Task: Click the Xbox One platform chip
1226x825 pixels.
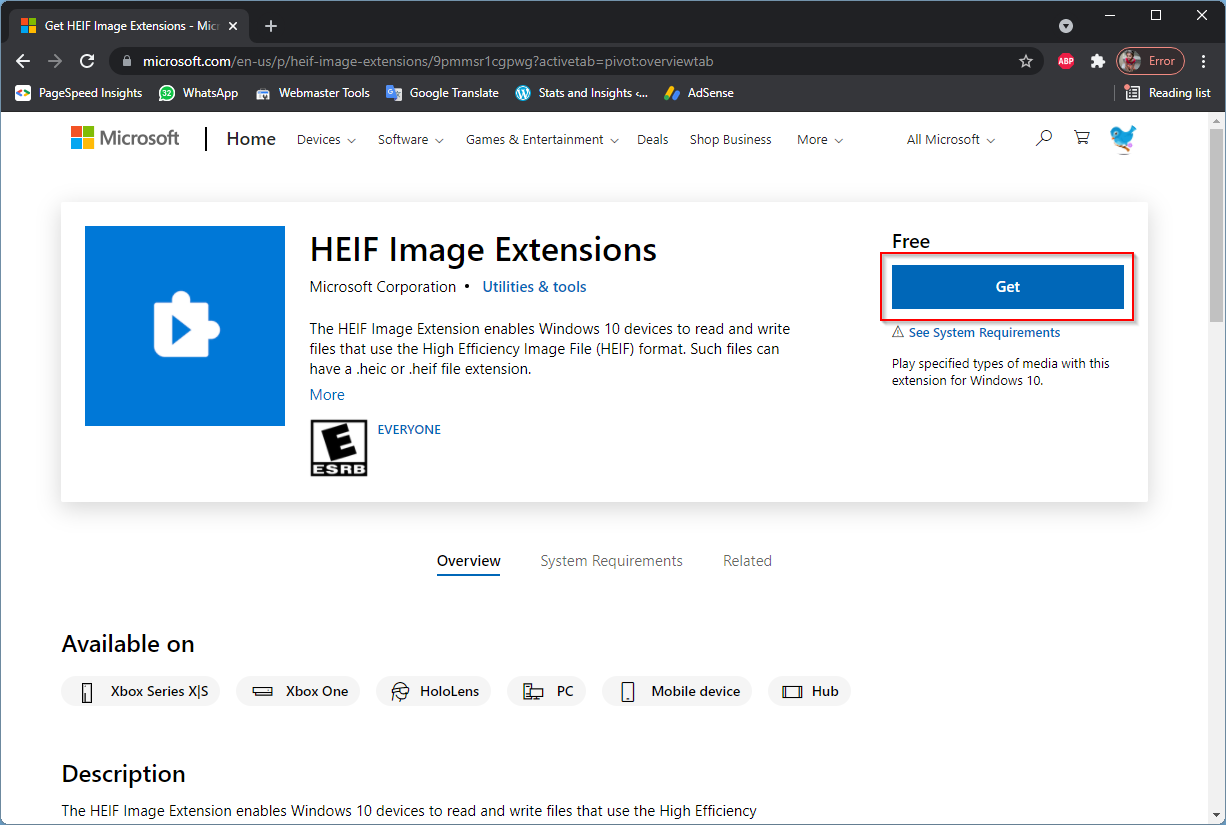Action: point(298,691)
